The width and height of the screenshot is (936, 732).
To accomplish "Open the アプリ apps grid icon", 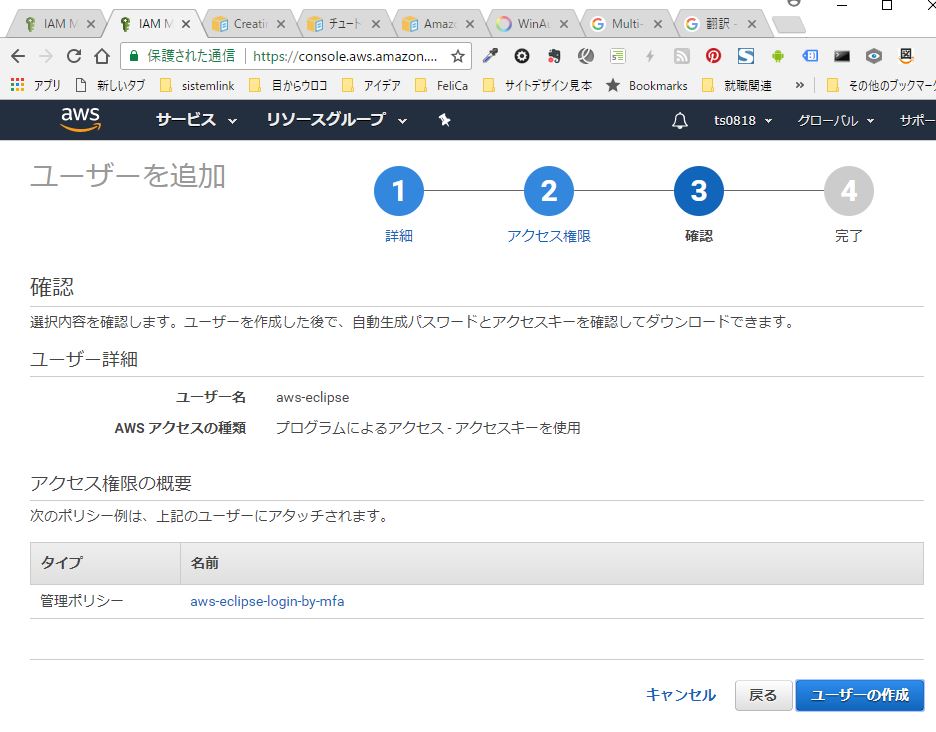I will coord(17,85).
